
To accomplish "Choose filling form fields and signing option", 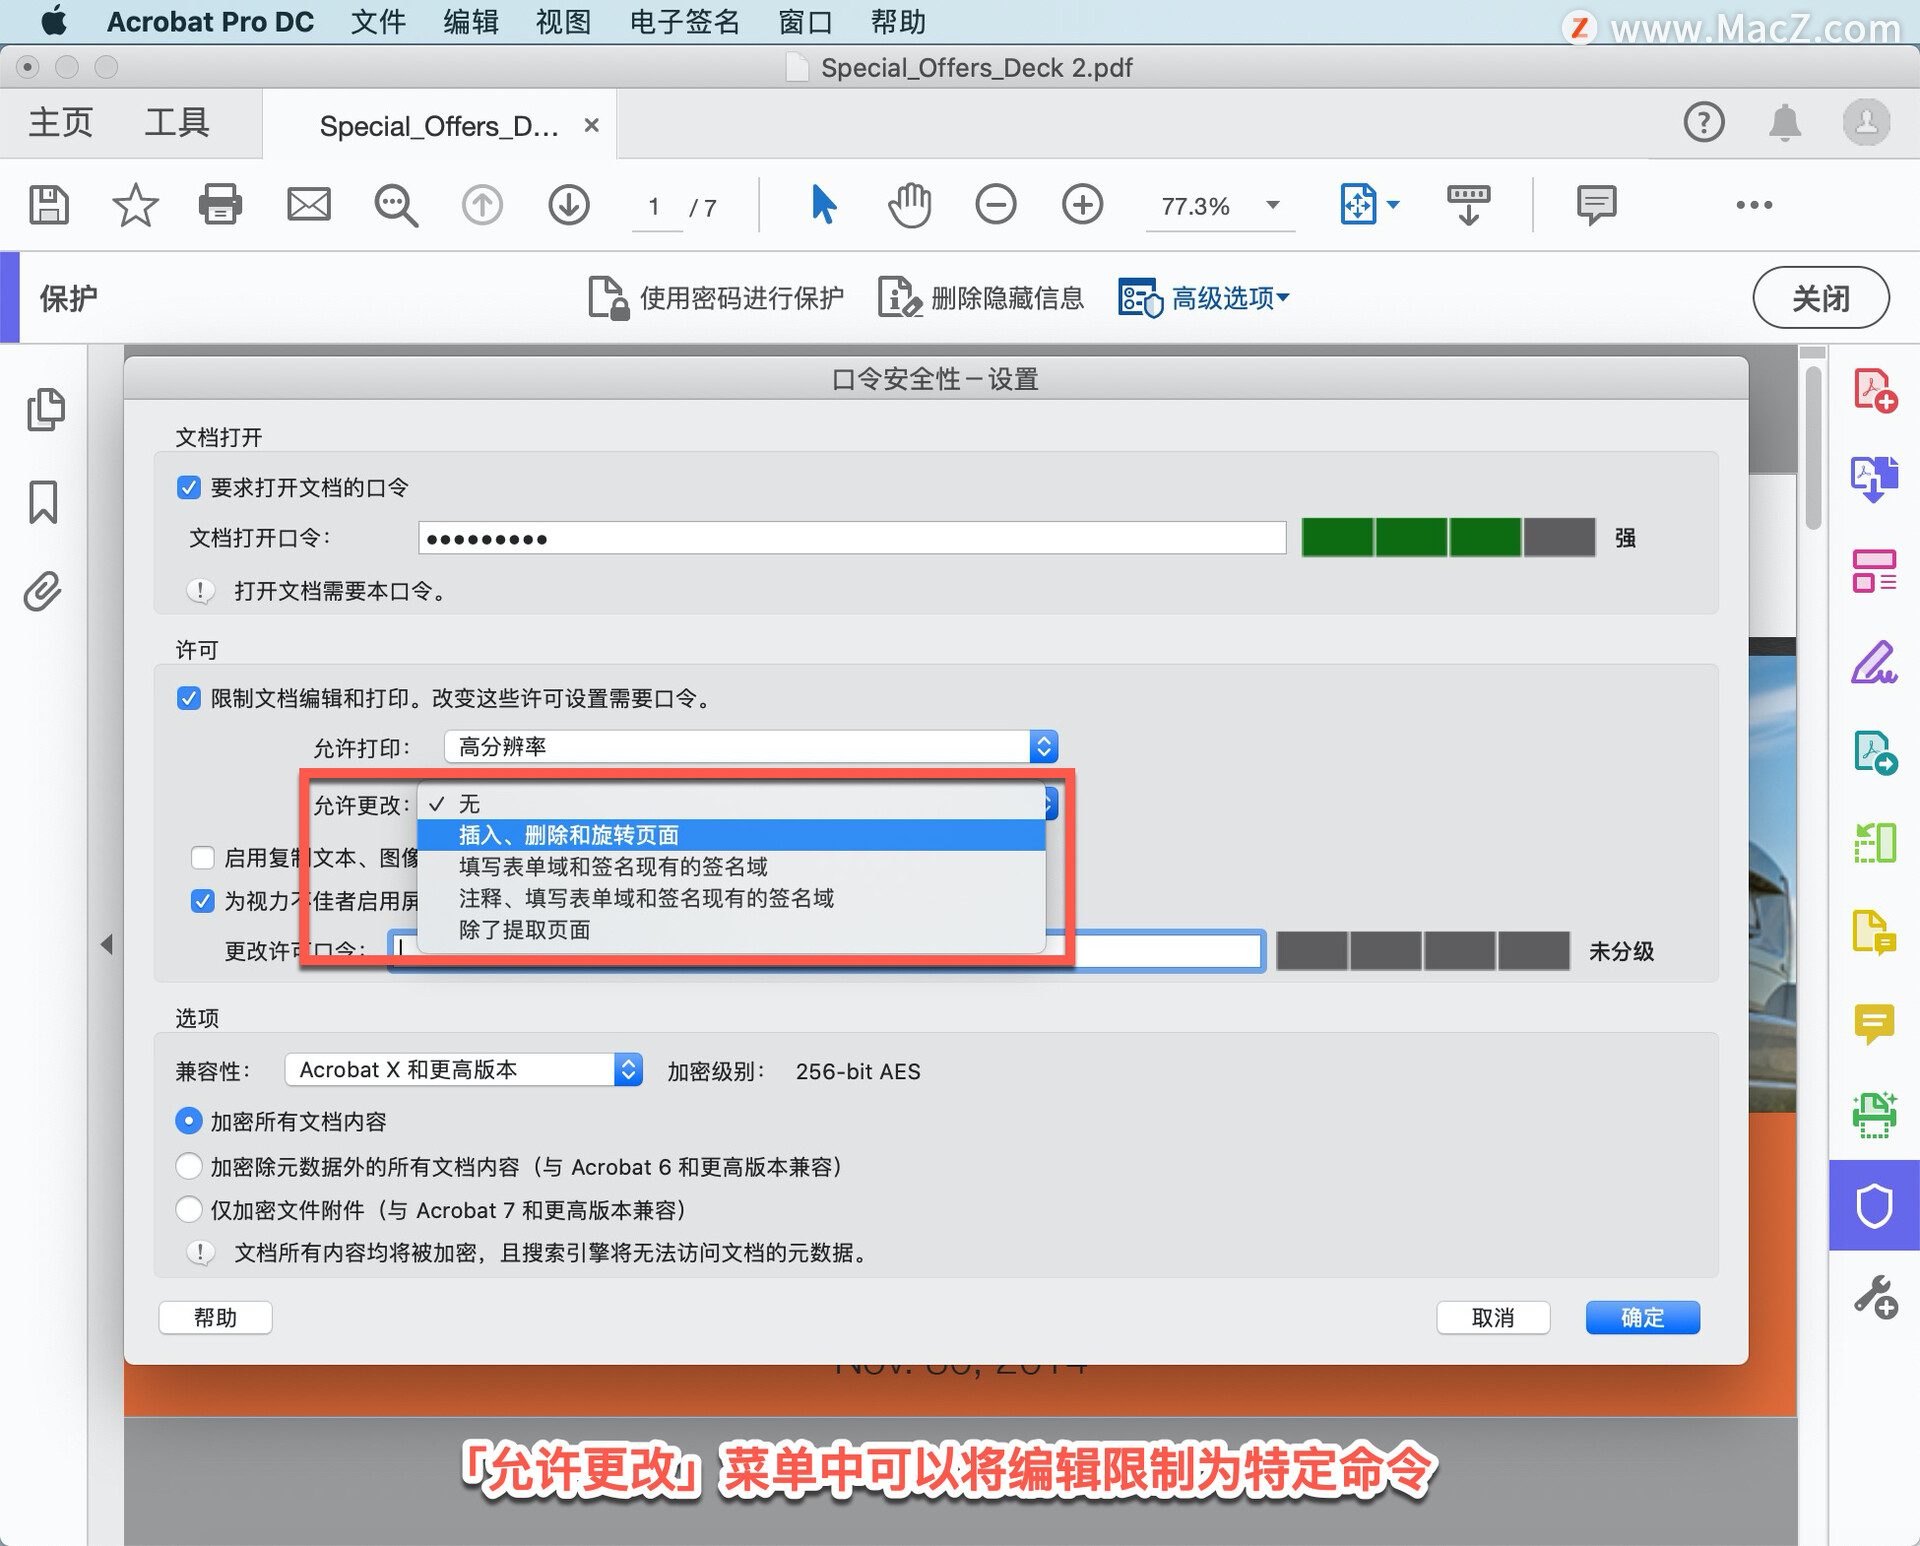I will (731, 866).
